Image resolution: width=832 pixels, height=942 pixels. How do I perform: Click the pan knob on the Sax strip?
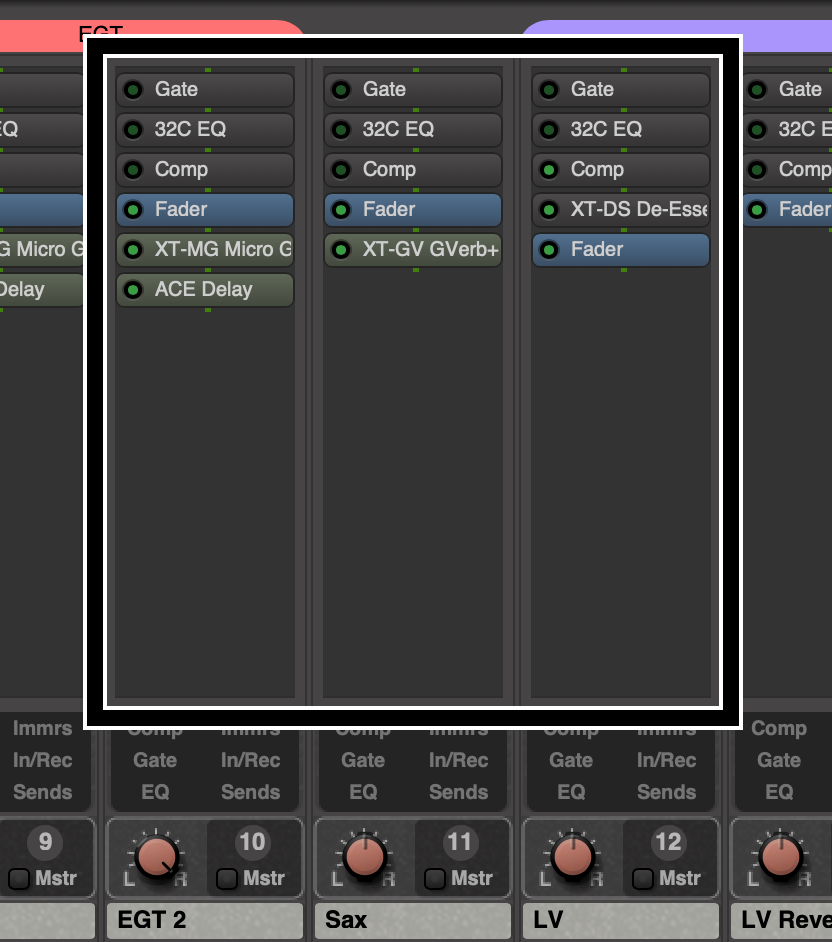pos(365,857)
